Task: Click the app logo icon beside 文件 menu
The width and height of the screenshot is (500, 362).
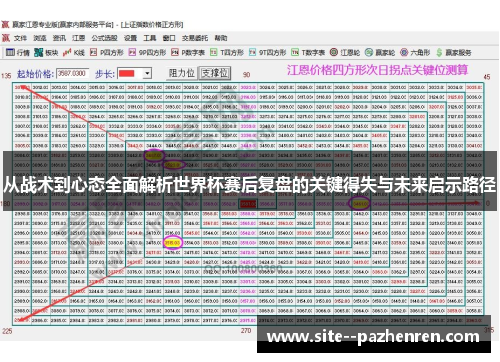Action: click(x=6, y=38)
